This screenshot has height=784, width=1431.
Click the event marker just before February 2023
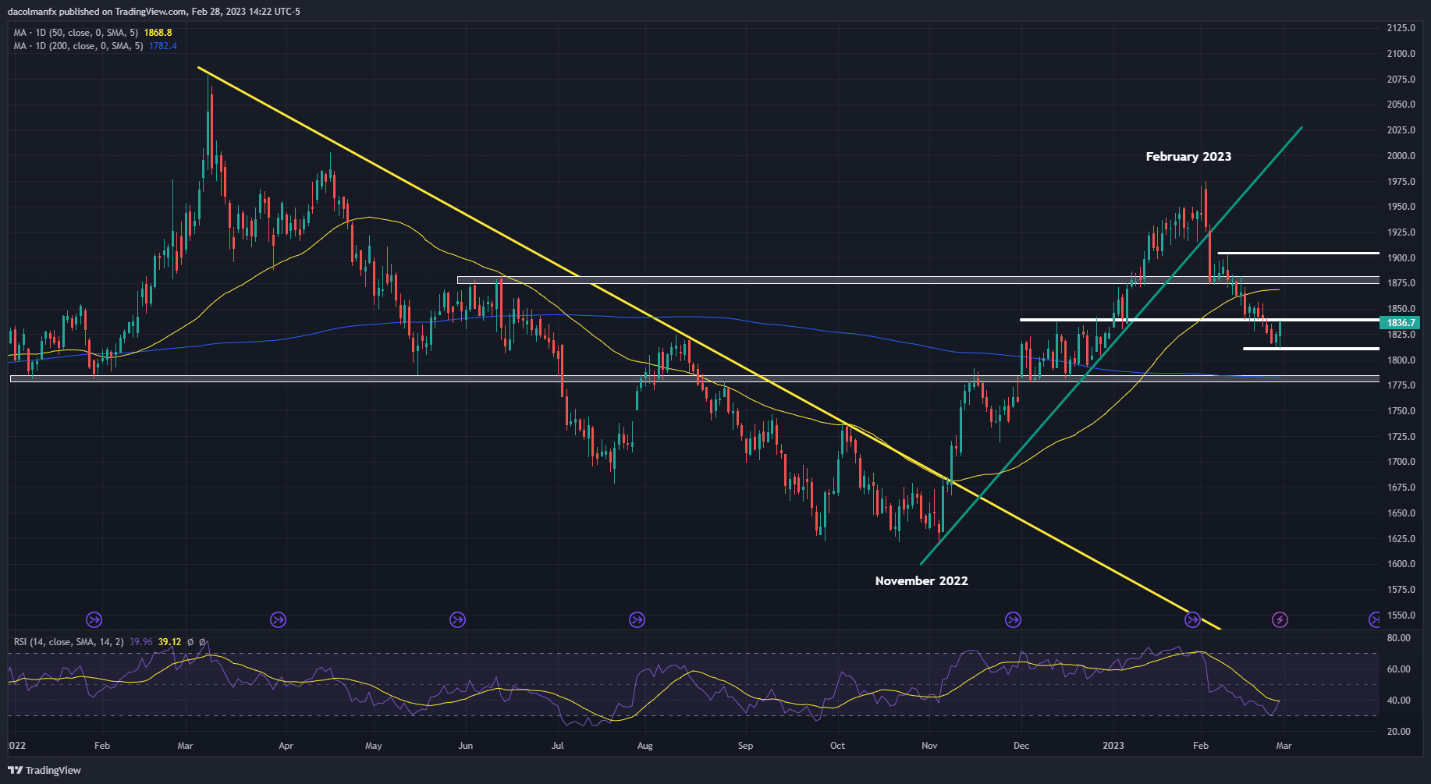pos(1192,619)
